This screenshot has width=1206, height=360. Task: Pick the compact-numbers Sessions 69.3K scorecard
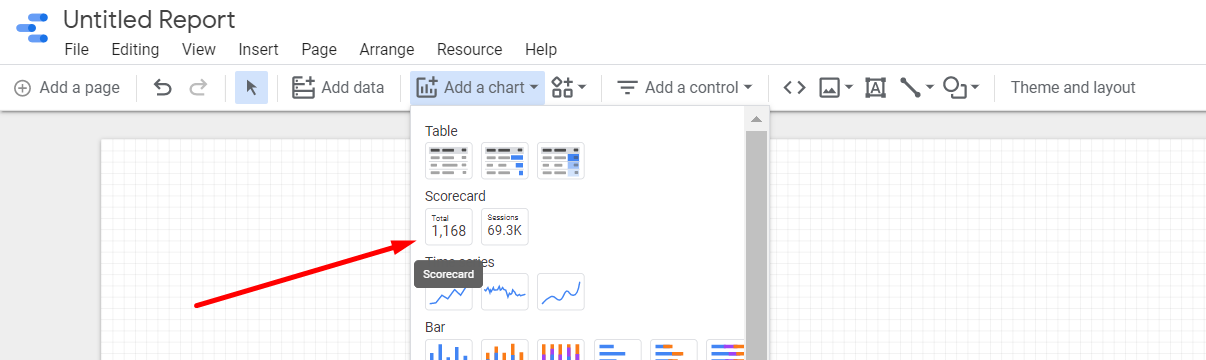click(505, 226)
